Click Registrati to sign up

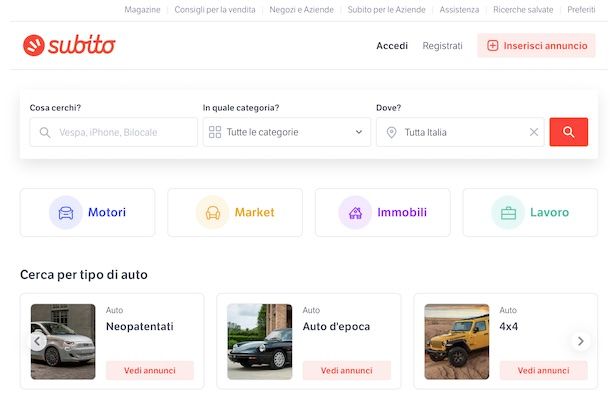pos(442,46)
